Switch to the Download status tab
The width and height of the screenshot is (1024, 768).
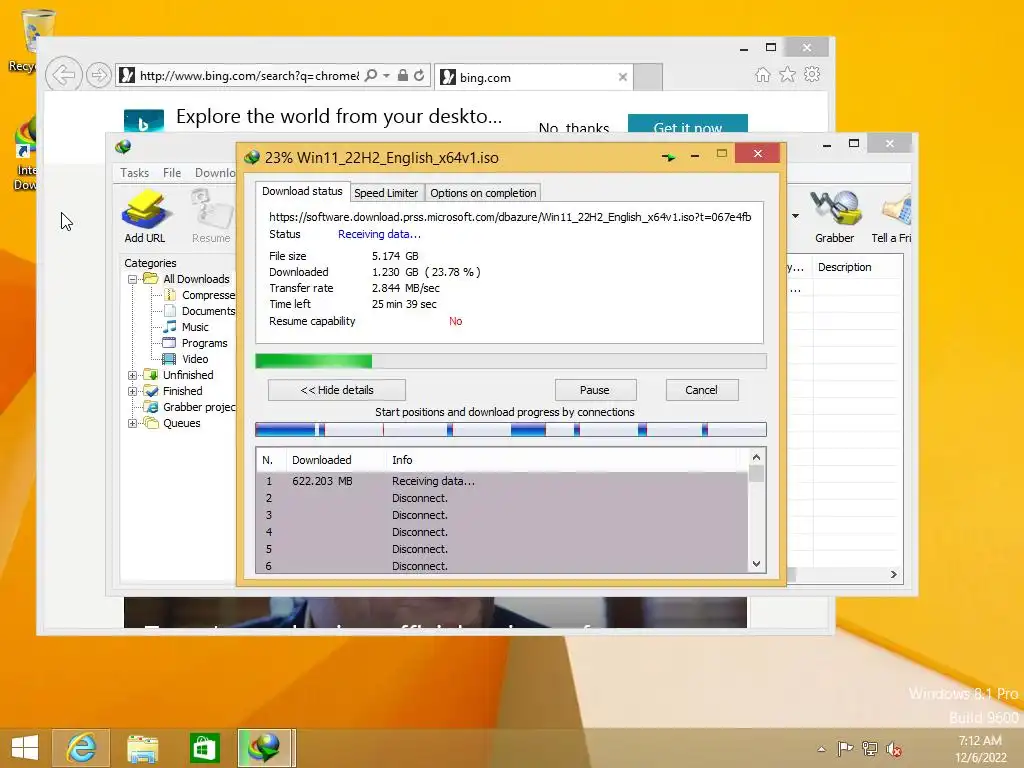[302, 191]
